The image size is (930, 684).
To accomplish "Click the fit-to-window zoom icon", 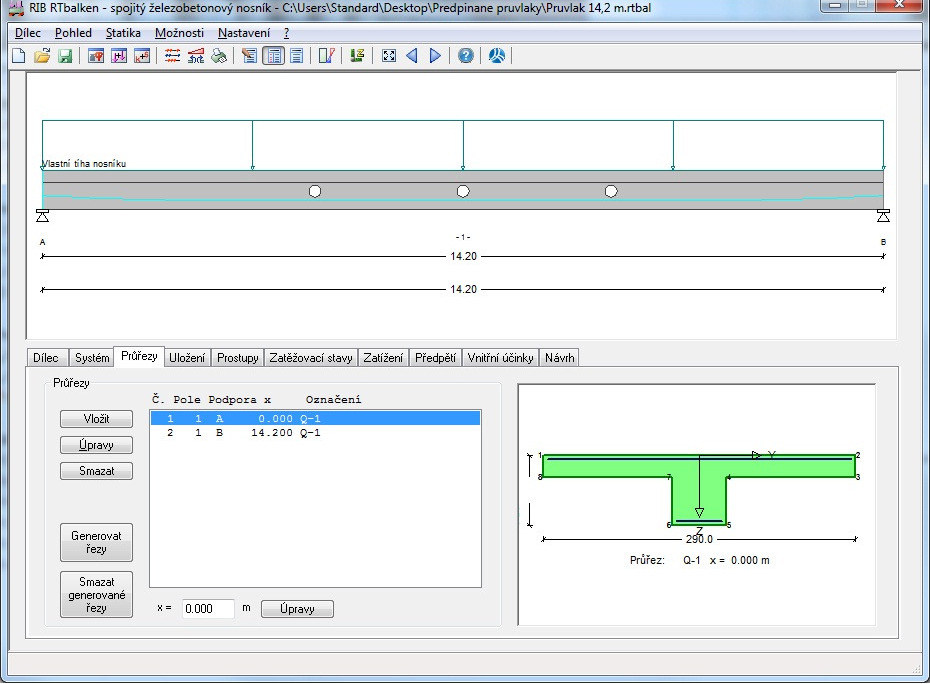I will click(389, 56).
